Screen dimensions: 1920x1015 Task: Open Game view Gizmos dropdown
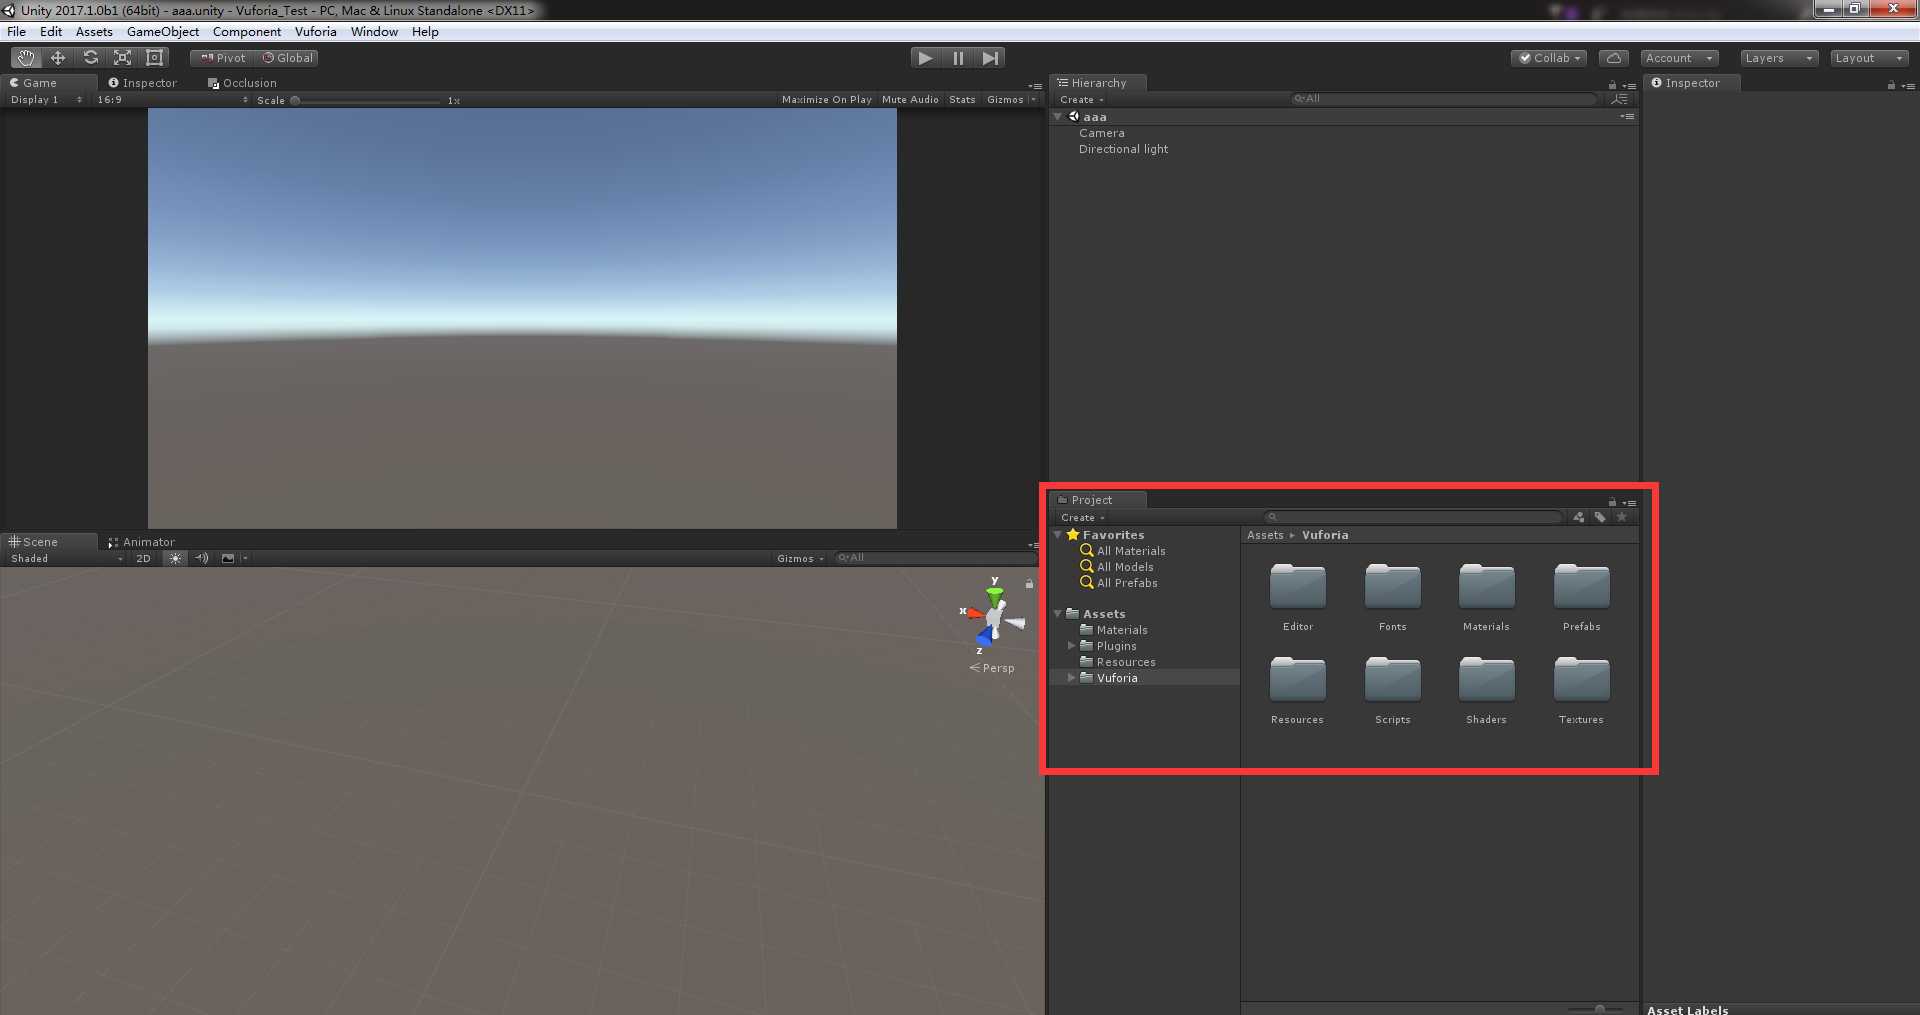coord(1011,100)
